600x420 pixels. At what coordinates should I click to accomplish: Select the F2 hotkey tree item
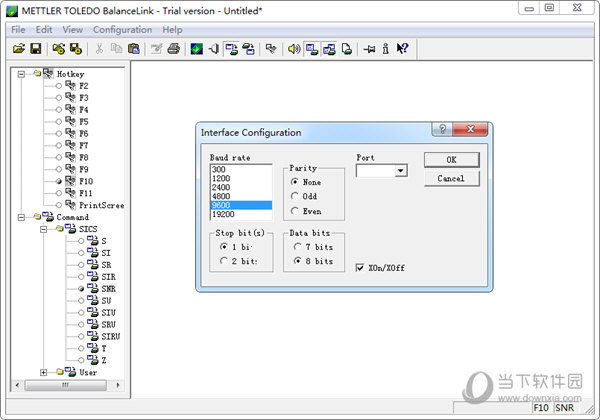[83, 86]
